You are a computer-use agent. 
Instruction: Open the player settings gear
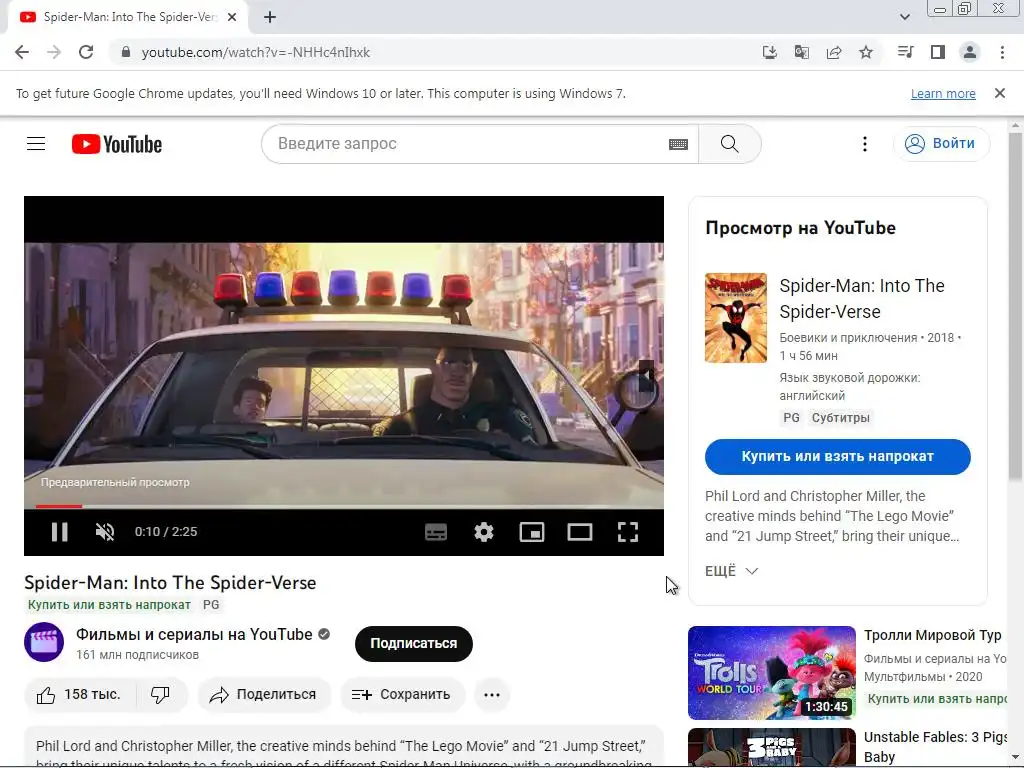click(484, 532)
